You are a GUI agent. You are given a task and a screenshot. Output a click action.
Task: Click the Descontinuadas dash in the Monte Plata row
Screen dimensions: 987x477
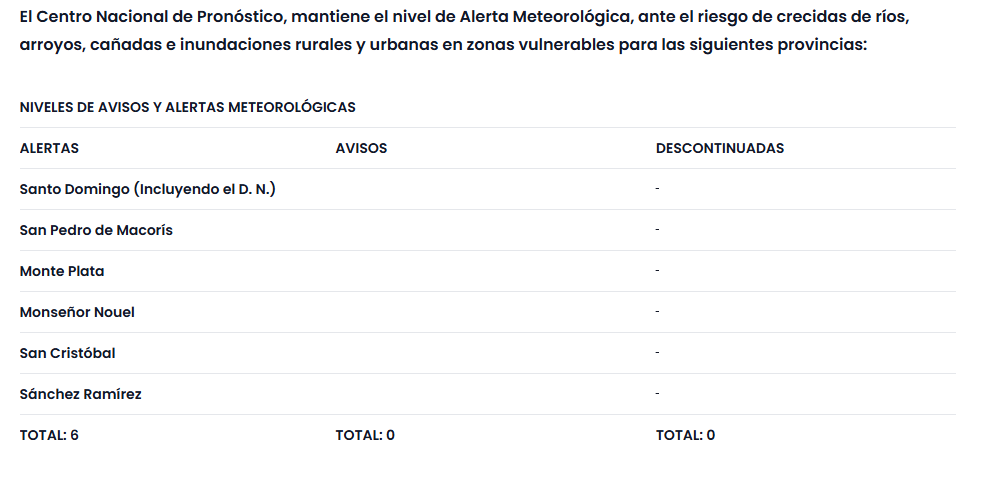(x=658, y=271)
